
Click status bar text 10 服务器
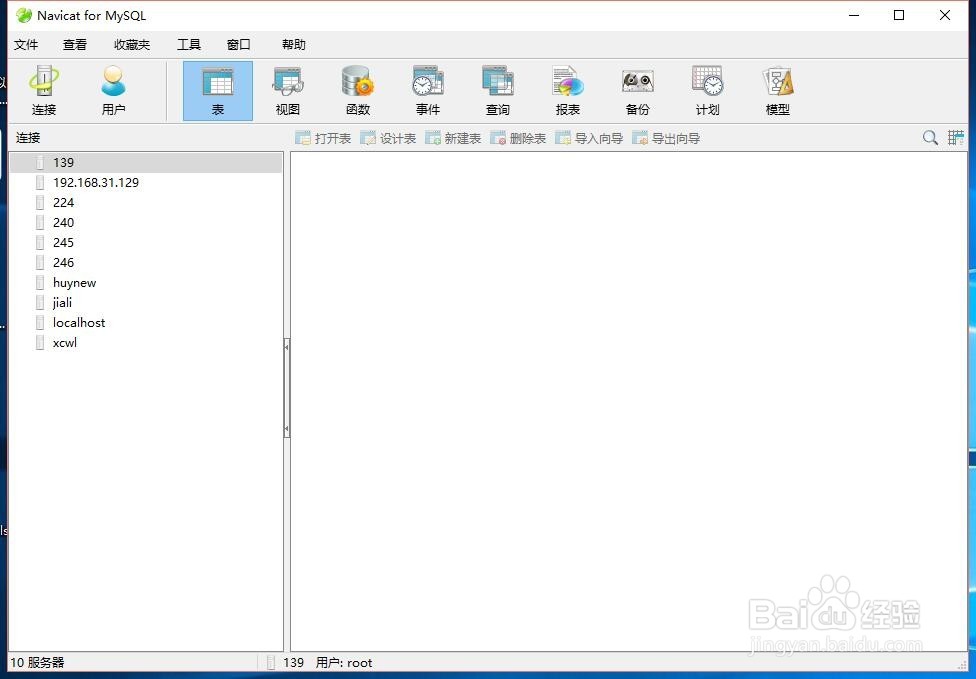pyautogui.click(x=37, y=662)
